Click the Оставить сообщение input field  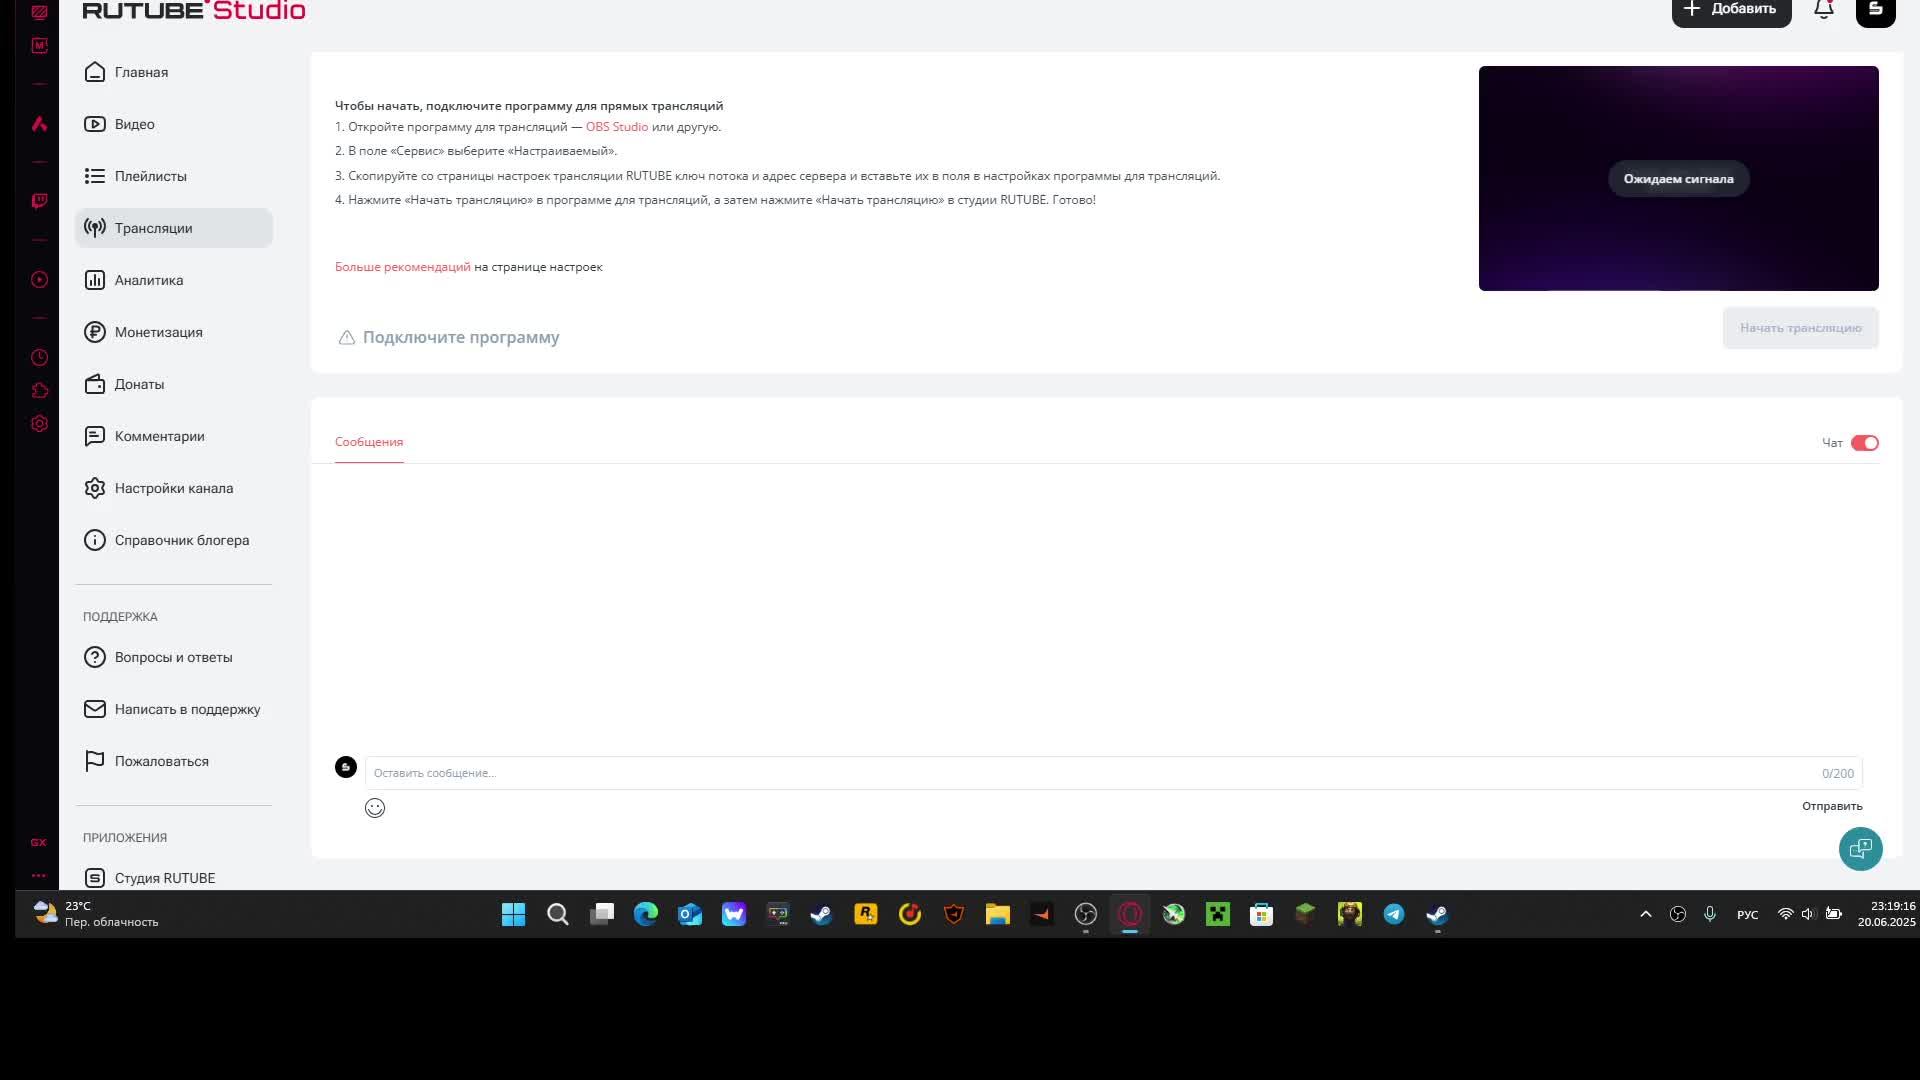pos(1090,773)
